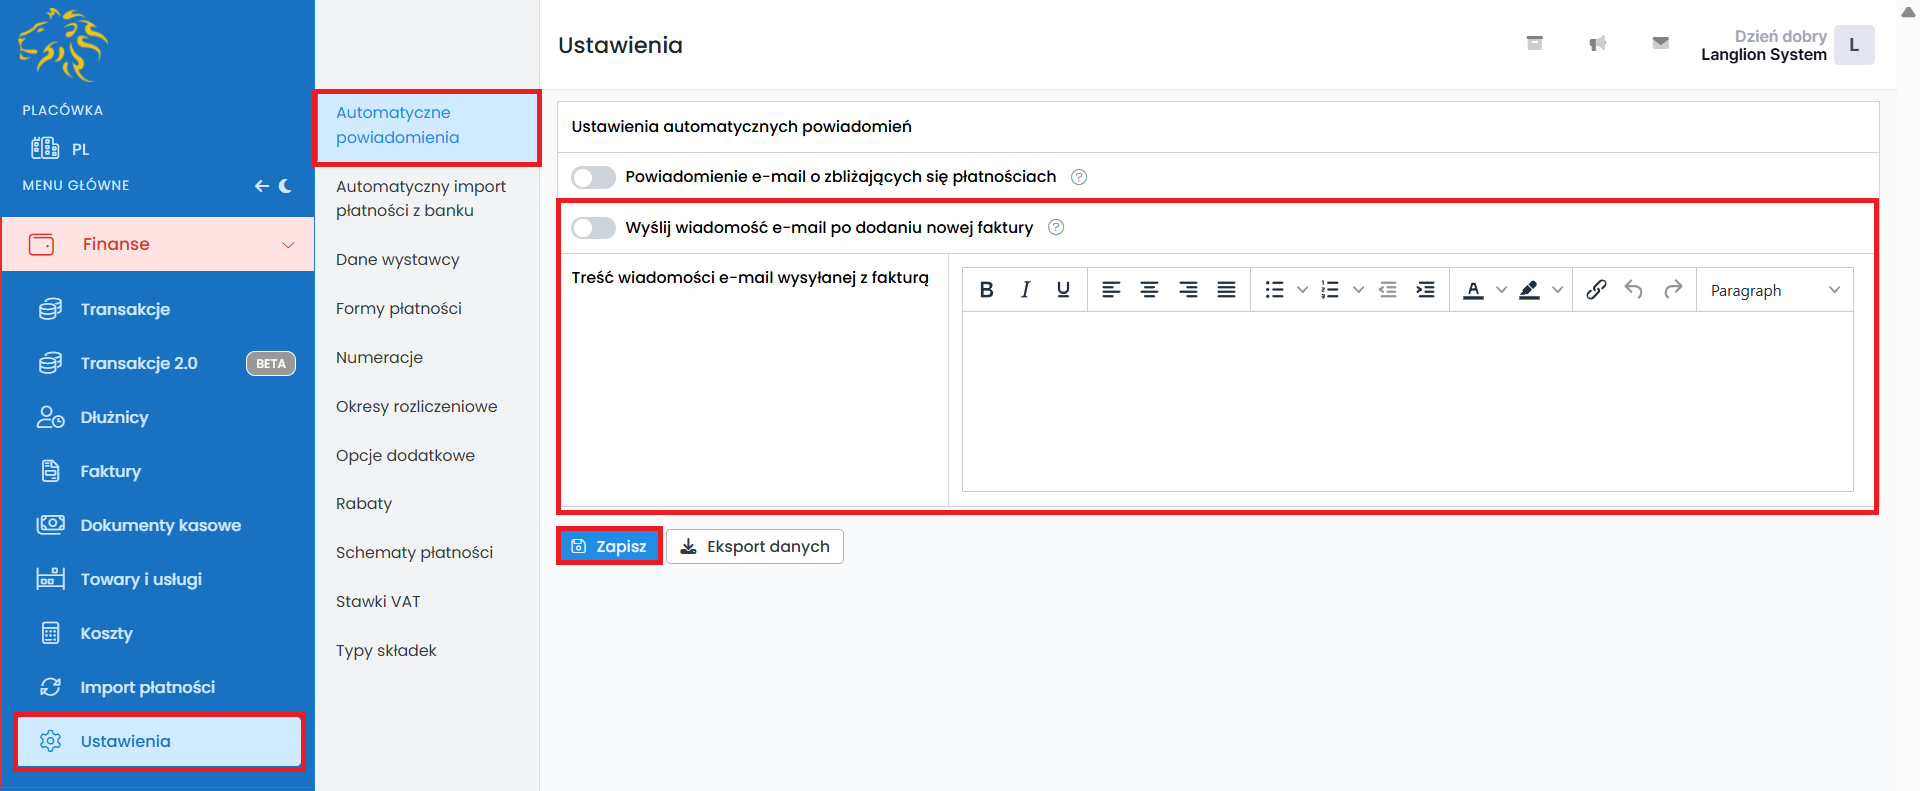Open the text highlight color picker
Viewport: 1920px width, 791px height.
(1557, 290)
